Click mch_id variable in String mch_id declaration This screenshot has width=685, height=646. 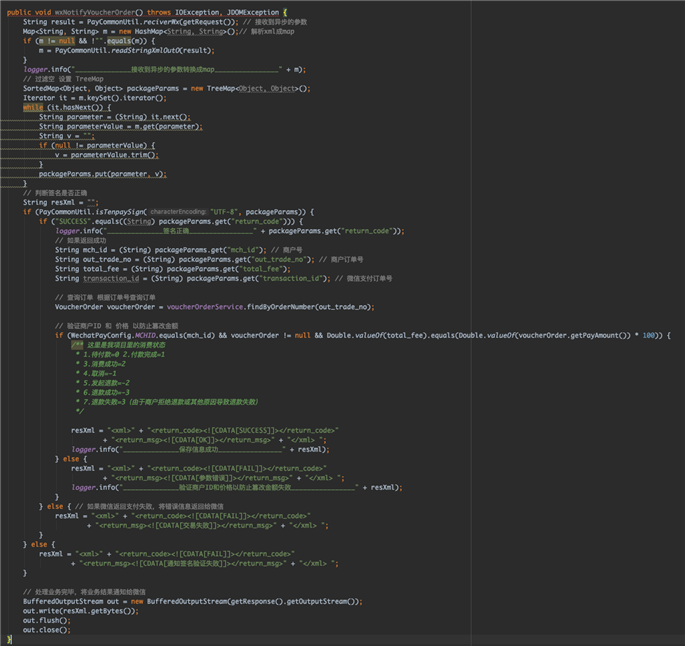[x=95, y=250]
